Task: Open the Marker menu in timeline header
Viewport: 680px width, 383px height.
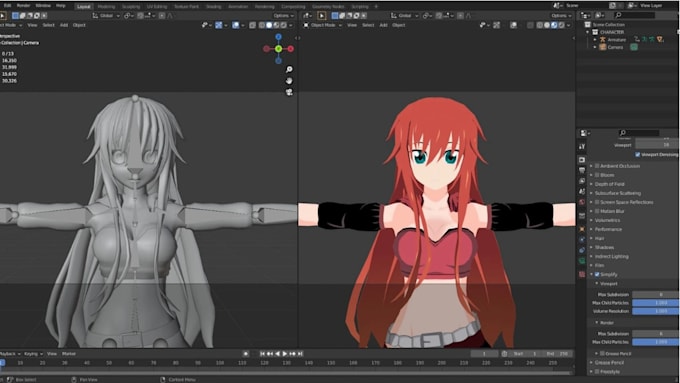Action: pyautogui.click(x=69, y=354)
